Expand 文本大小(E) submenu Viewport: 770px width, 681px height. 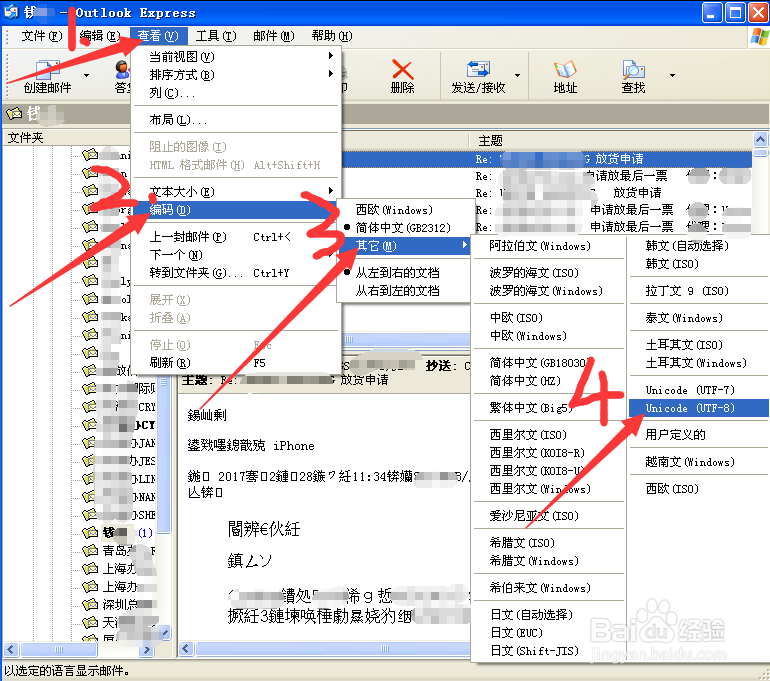pyautogui.click(x=236, y=192)
